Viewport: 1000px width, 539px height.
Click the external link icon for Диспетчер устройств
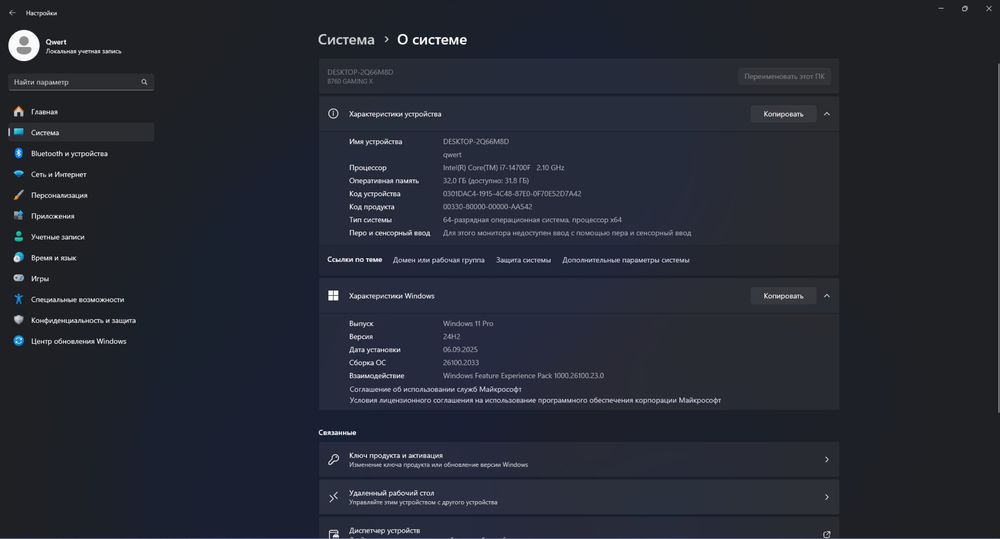pos(827,535)
